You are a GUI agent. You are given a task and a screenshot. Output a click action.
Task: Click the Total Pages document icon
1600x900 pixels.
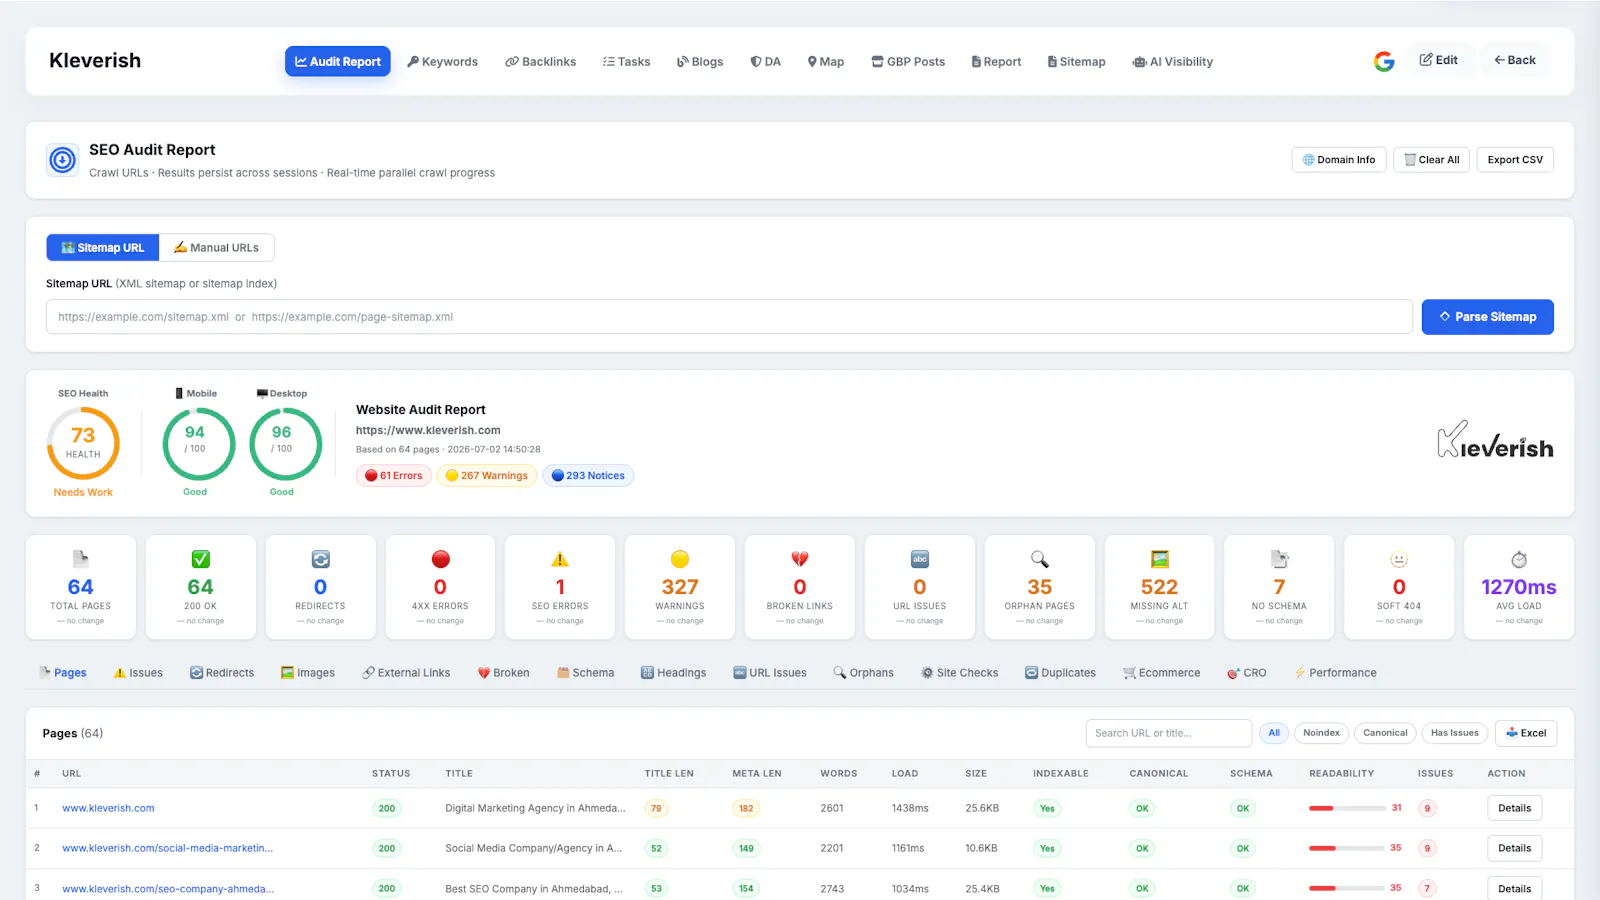[x=81, y=559]
